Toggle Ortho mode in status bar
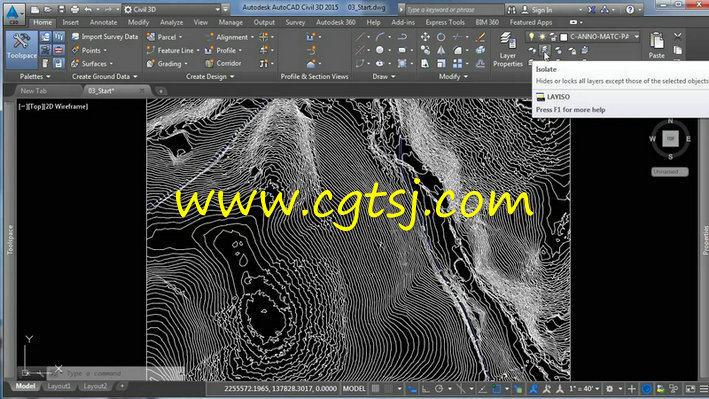 425,389
